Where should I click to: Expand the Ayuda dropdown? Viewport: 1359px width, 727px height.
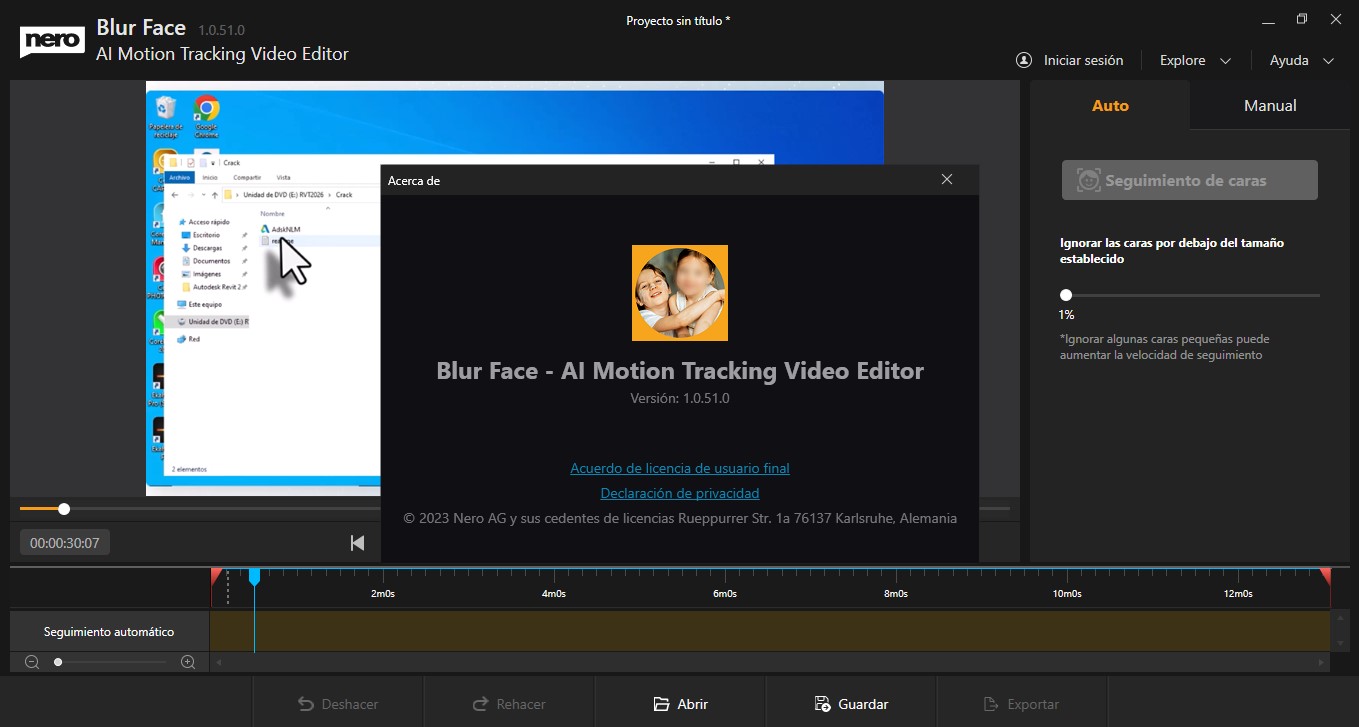pos(1300,60)
